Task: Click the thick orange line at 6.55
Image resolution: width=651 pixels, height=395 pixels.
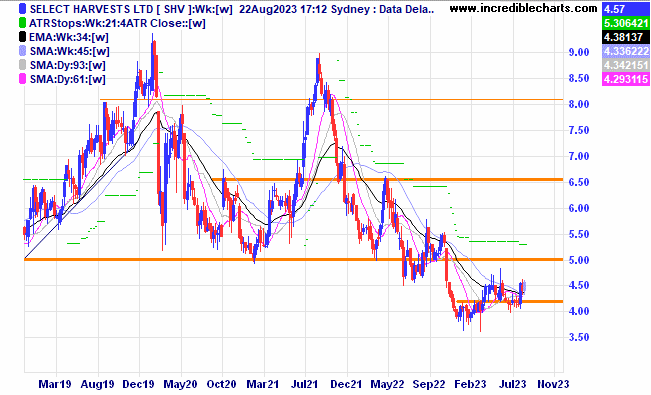Action: click(x=387, y=180)
